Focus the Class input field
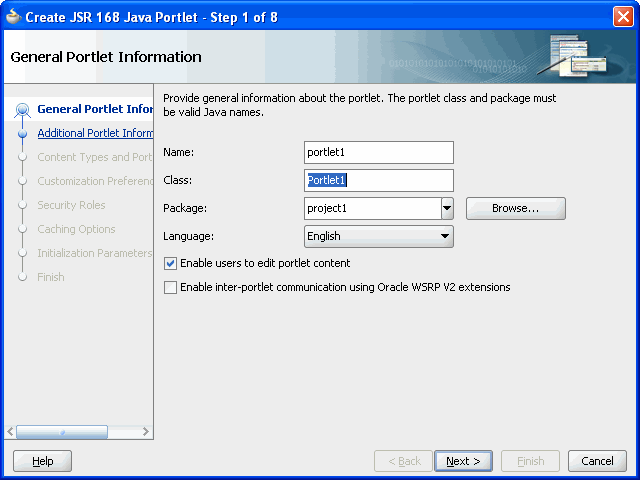This screenshot has height=480, width=640. 379,180
